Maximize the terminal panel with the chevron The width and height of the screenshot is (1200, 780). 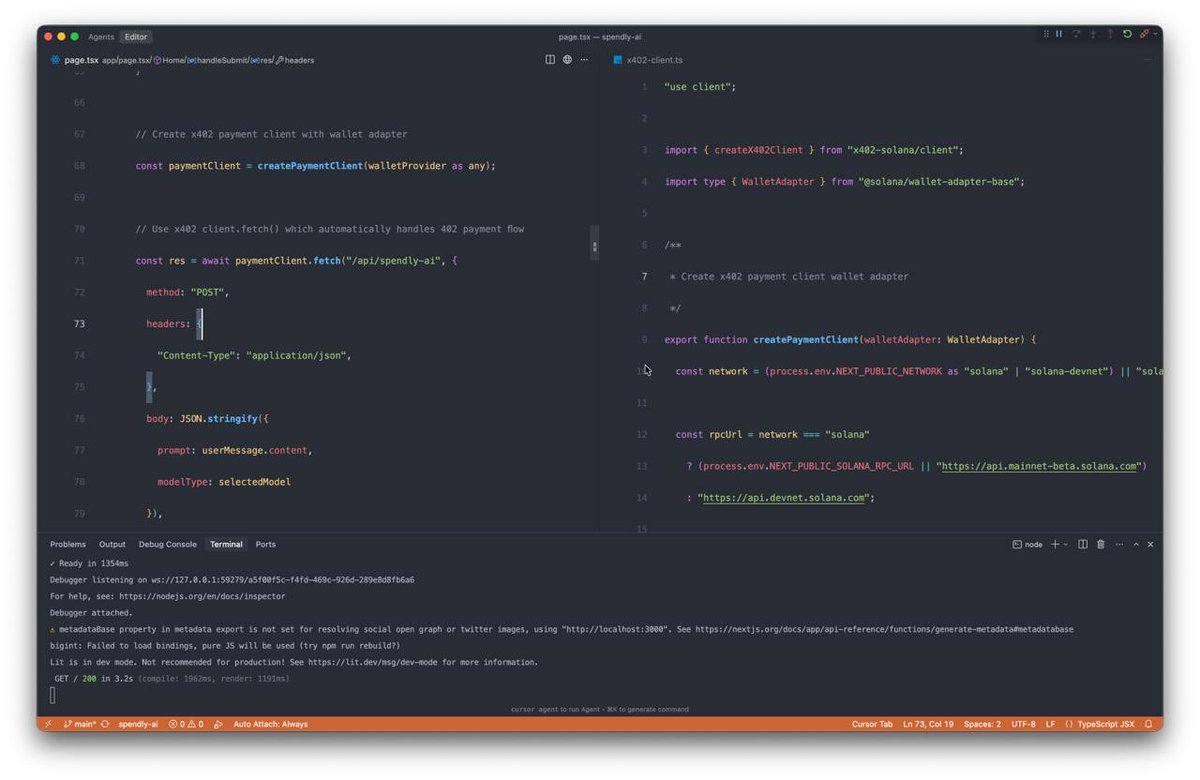coord(1135,544)
